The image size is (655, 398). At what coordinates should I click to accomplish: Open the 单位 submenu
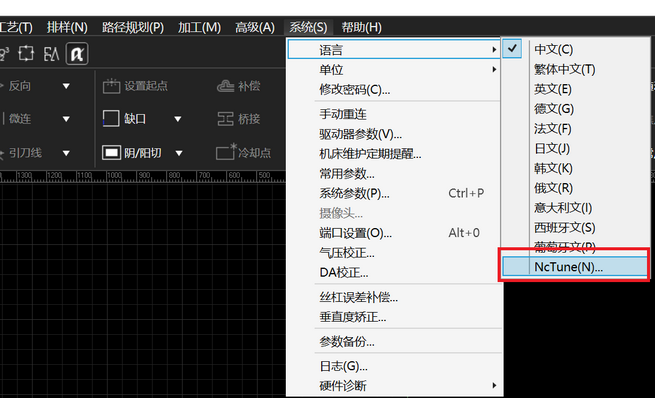394,69
